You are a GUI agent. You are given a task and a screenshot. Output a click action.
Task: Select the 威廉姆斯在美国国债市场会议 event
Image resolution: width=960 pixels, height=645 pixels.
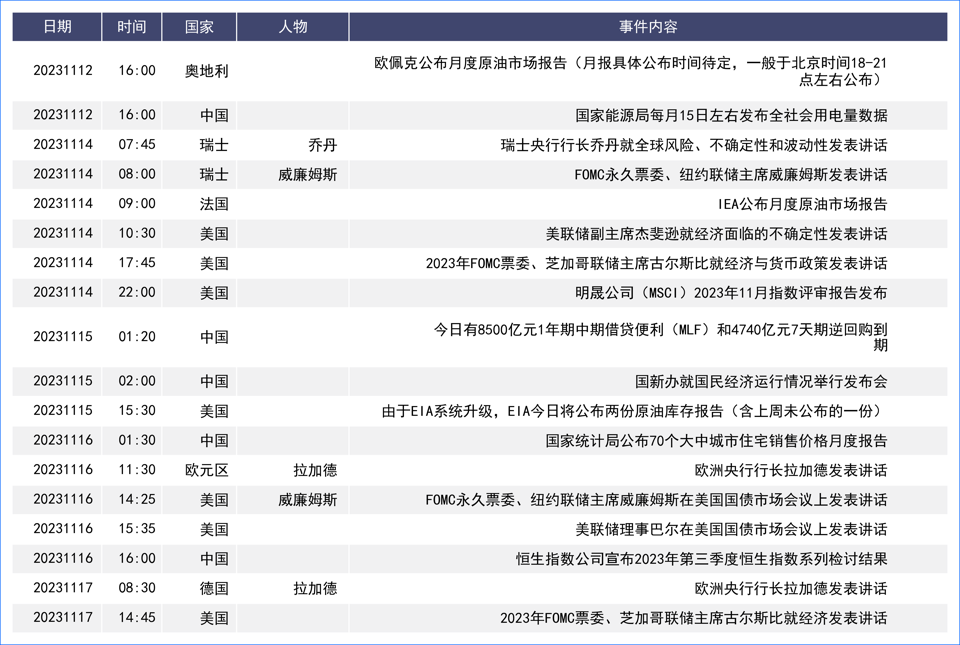pyautogui.click(x=656, y=499)
